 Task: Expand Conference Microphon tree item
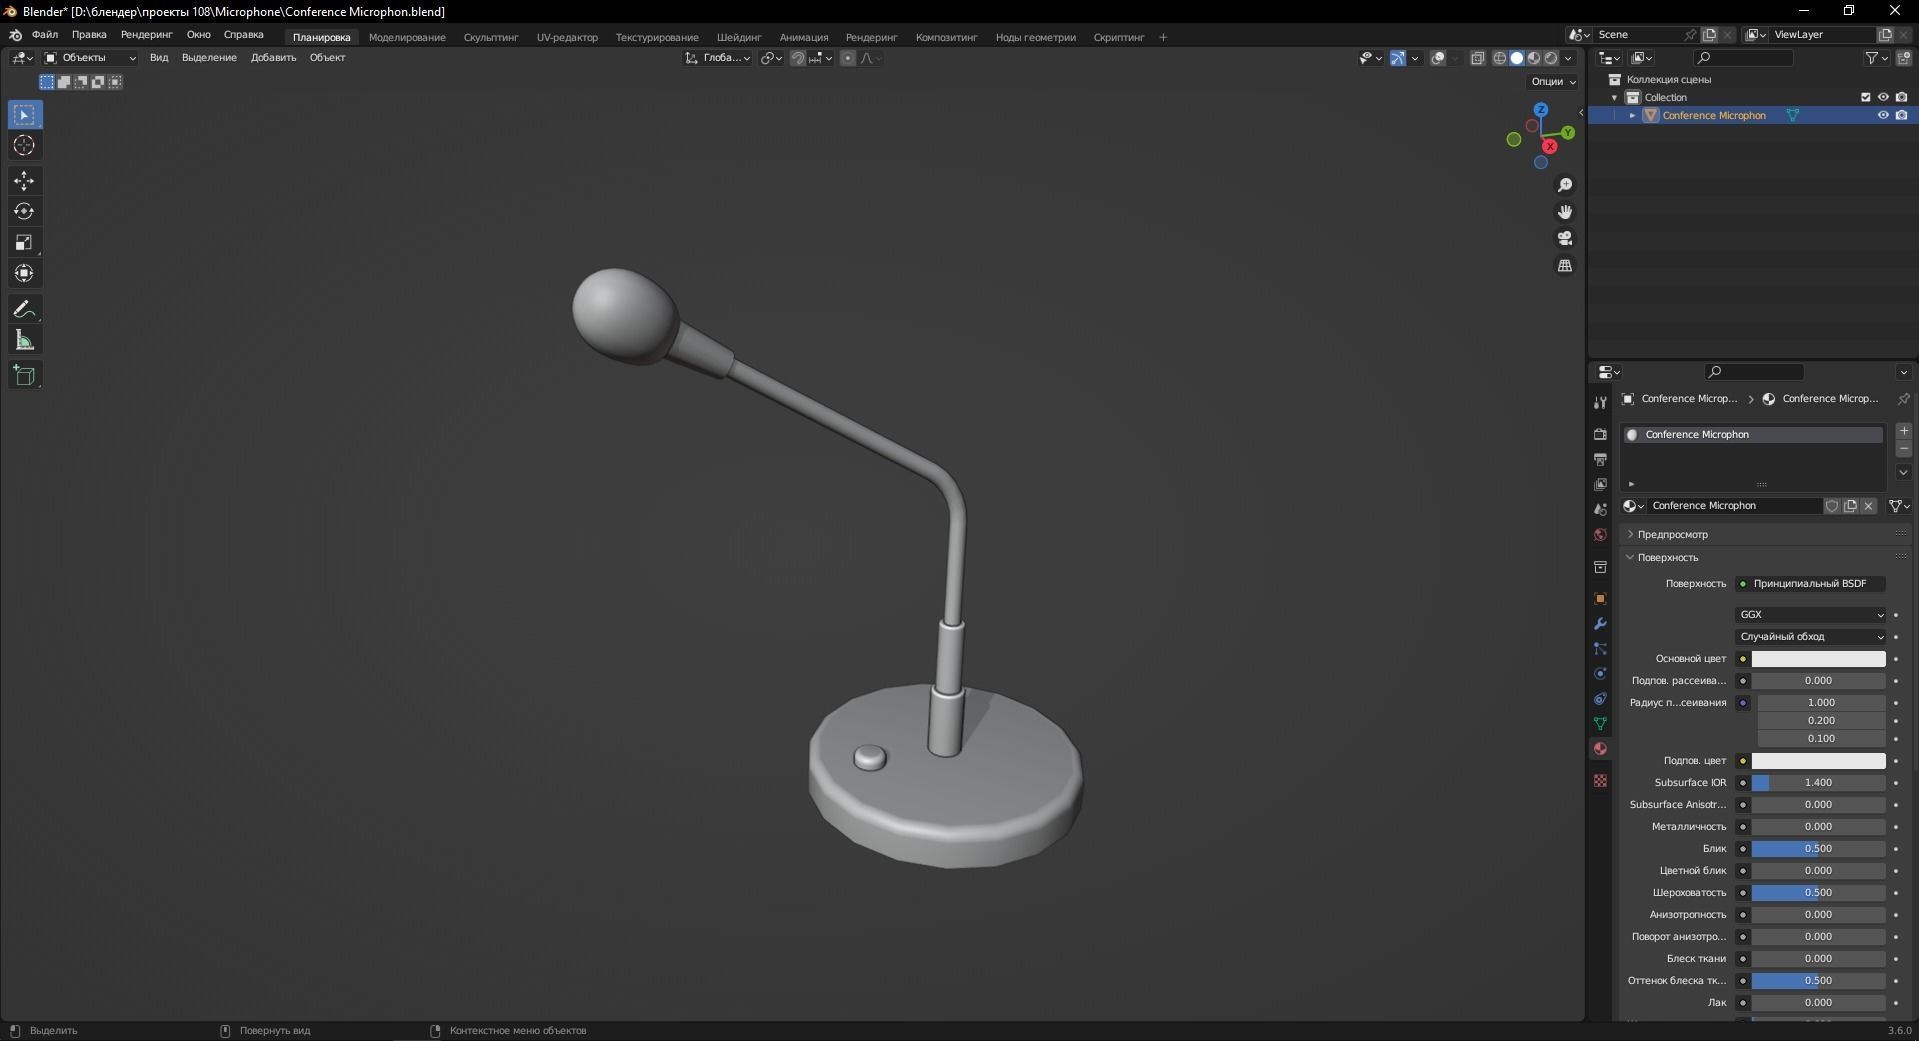pos(1632,116)
